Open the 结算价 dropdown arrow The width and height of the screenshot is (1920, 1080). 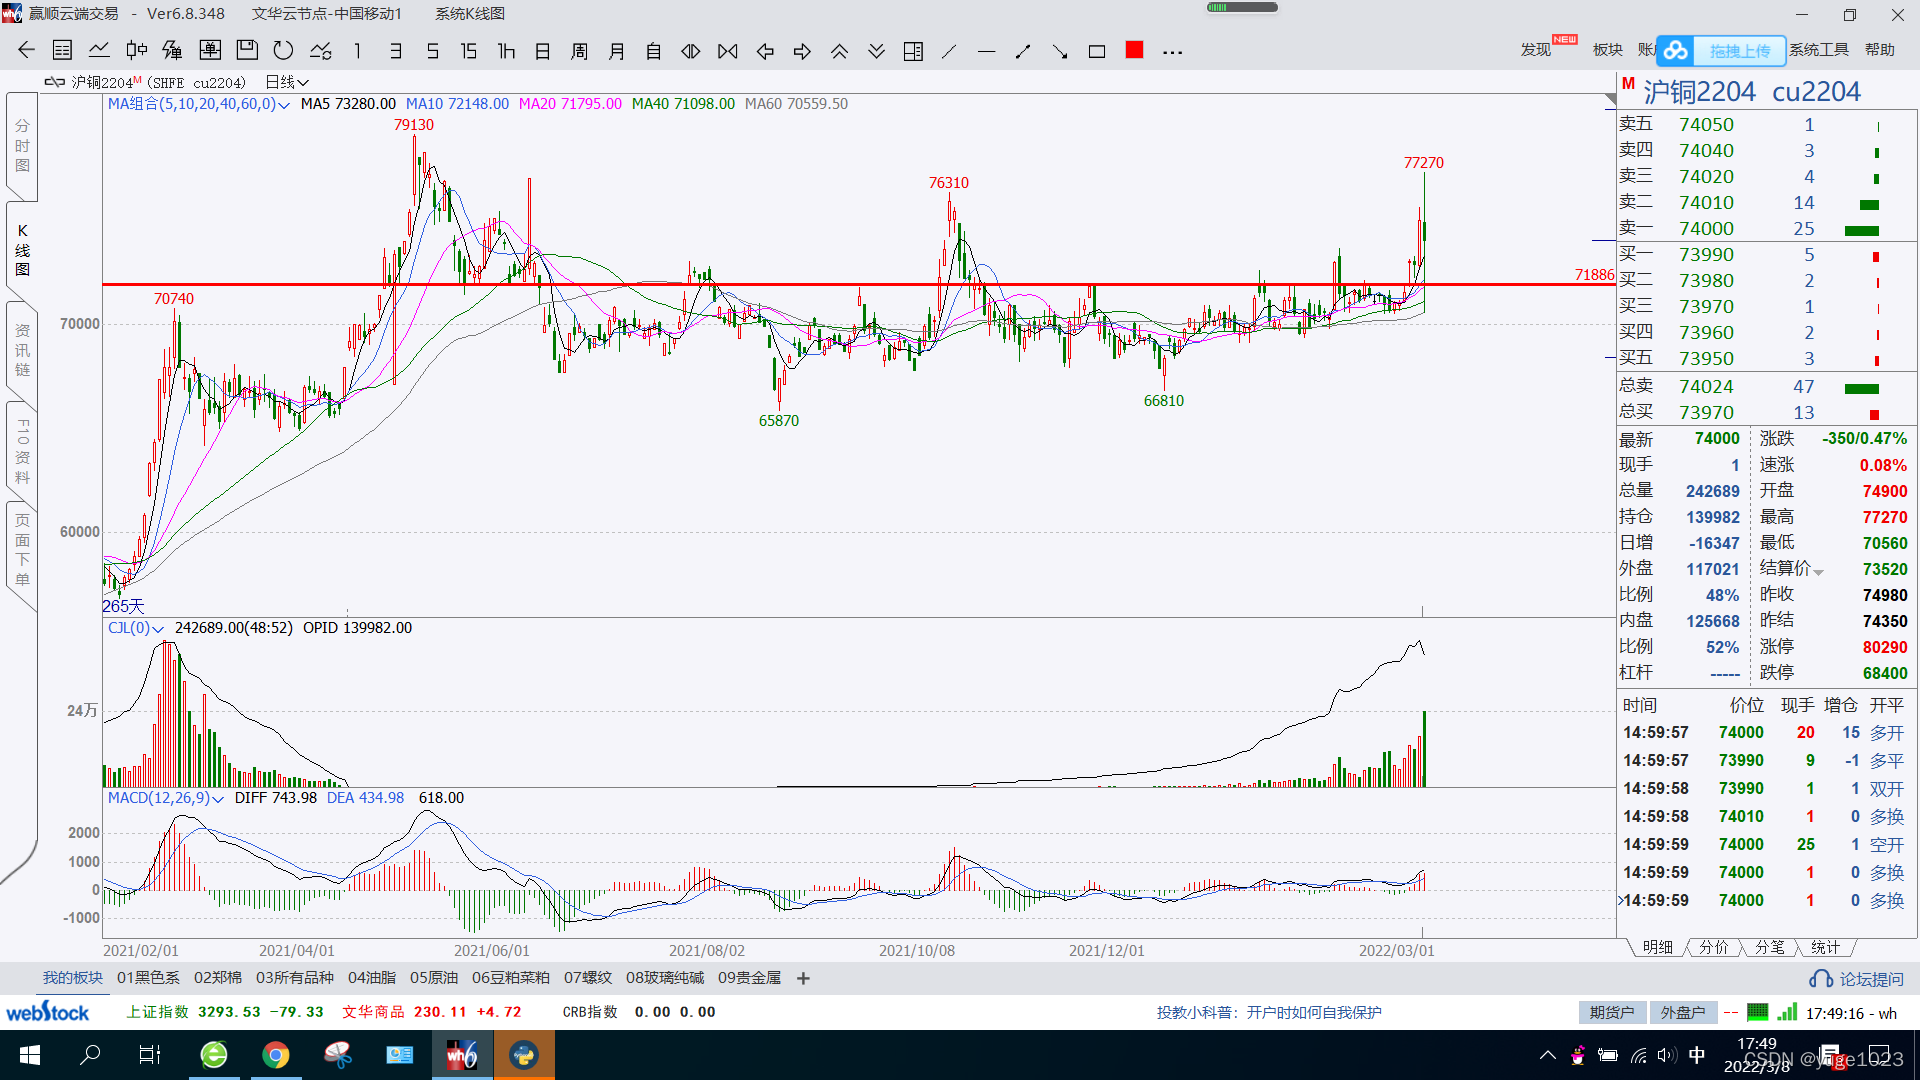[x=1818, y=572]
